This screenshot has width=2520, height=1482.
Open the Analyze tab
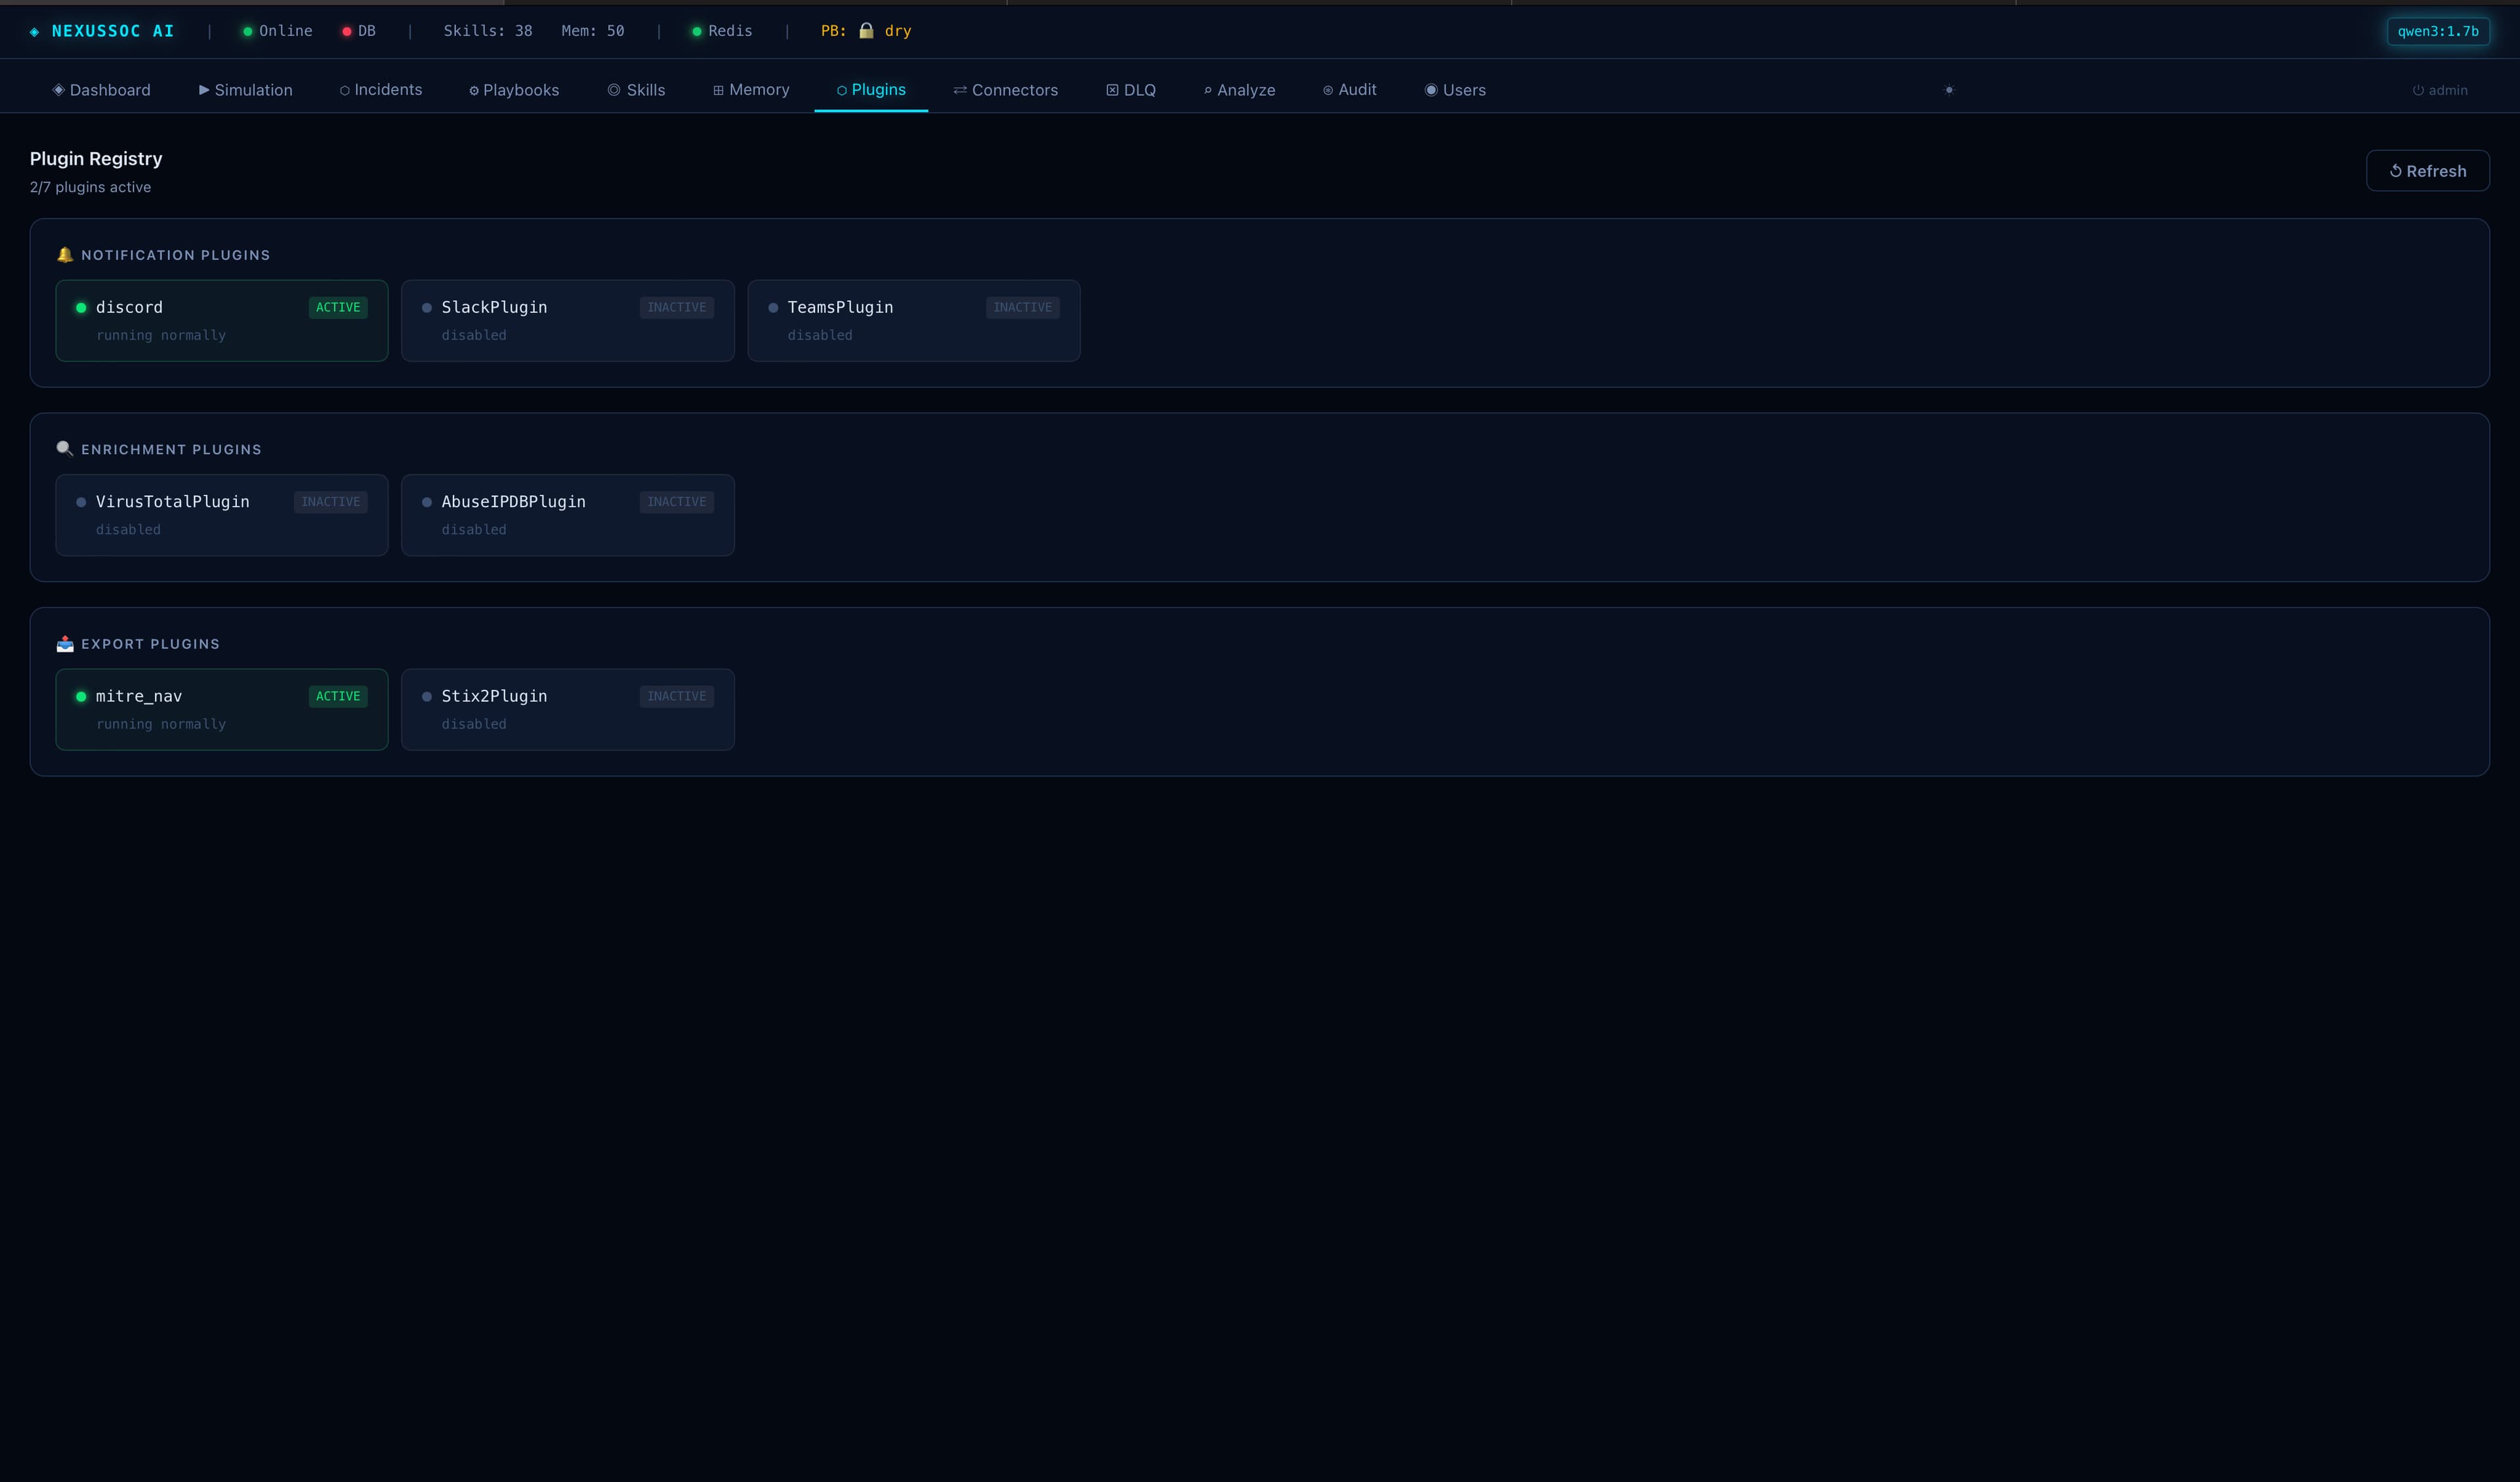[x=1240, y=90]
